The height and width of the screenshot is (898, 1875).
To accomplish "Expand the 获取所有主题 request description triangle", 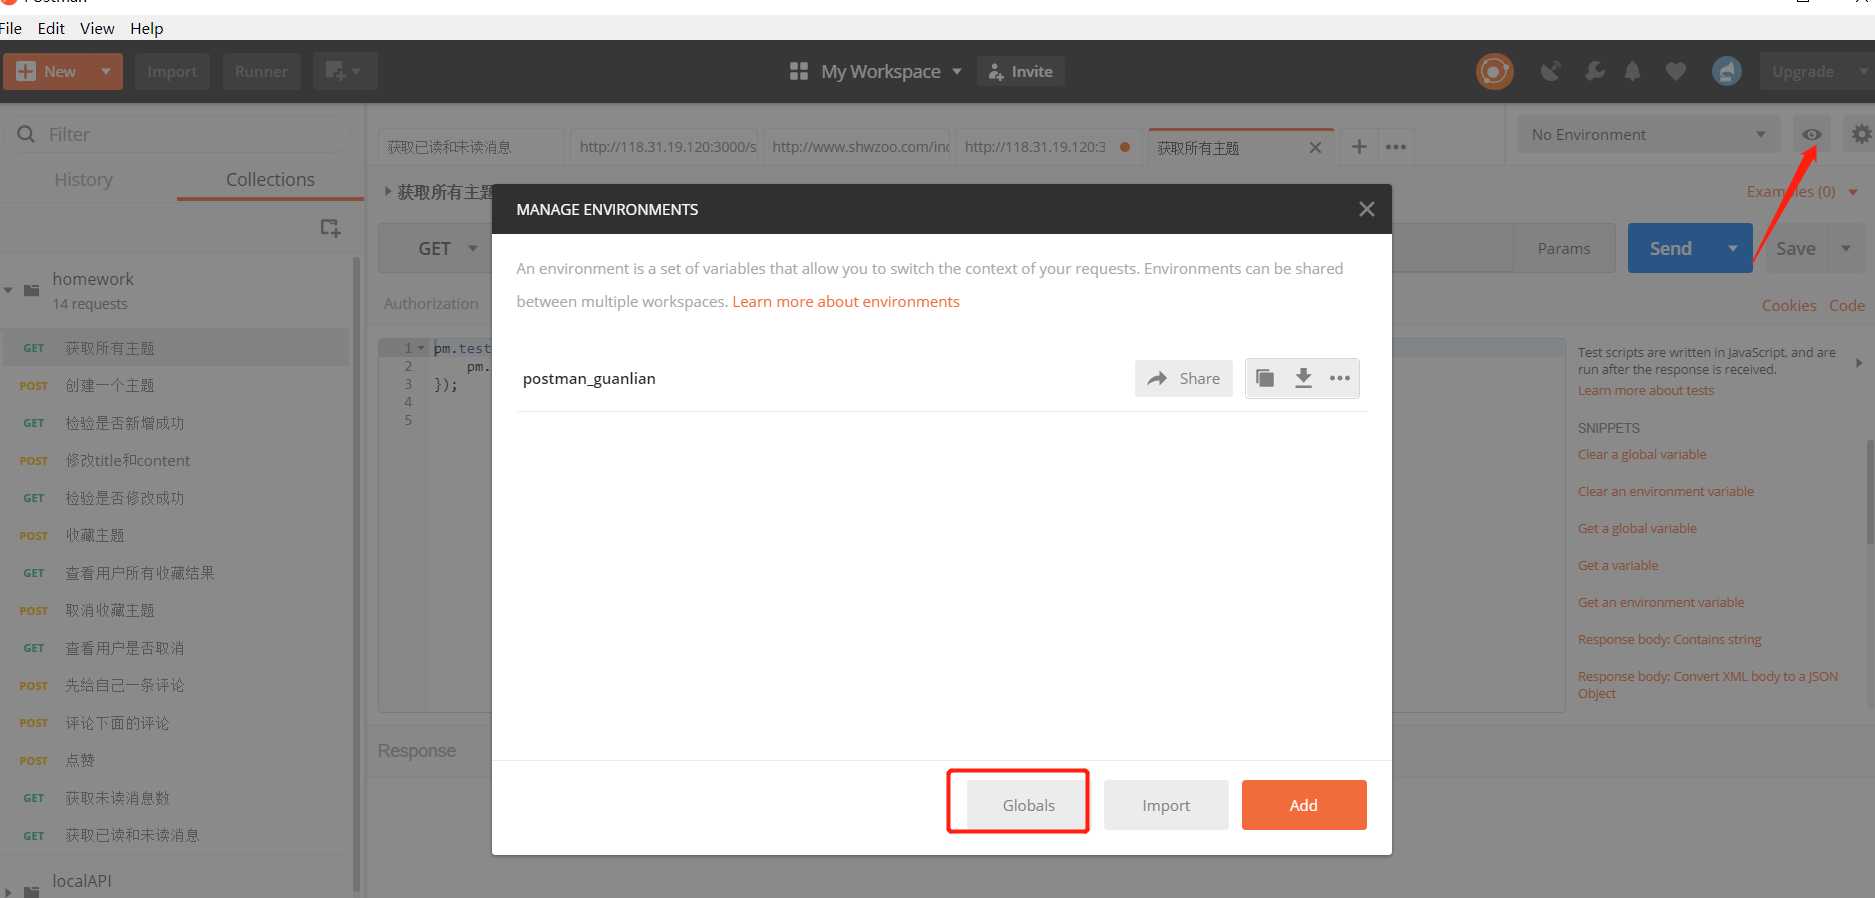I will click(388, 191).
